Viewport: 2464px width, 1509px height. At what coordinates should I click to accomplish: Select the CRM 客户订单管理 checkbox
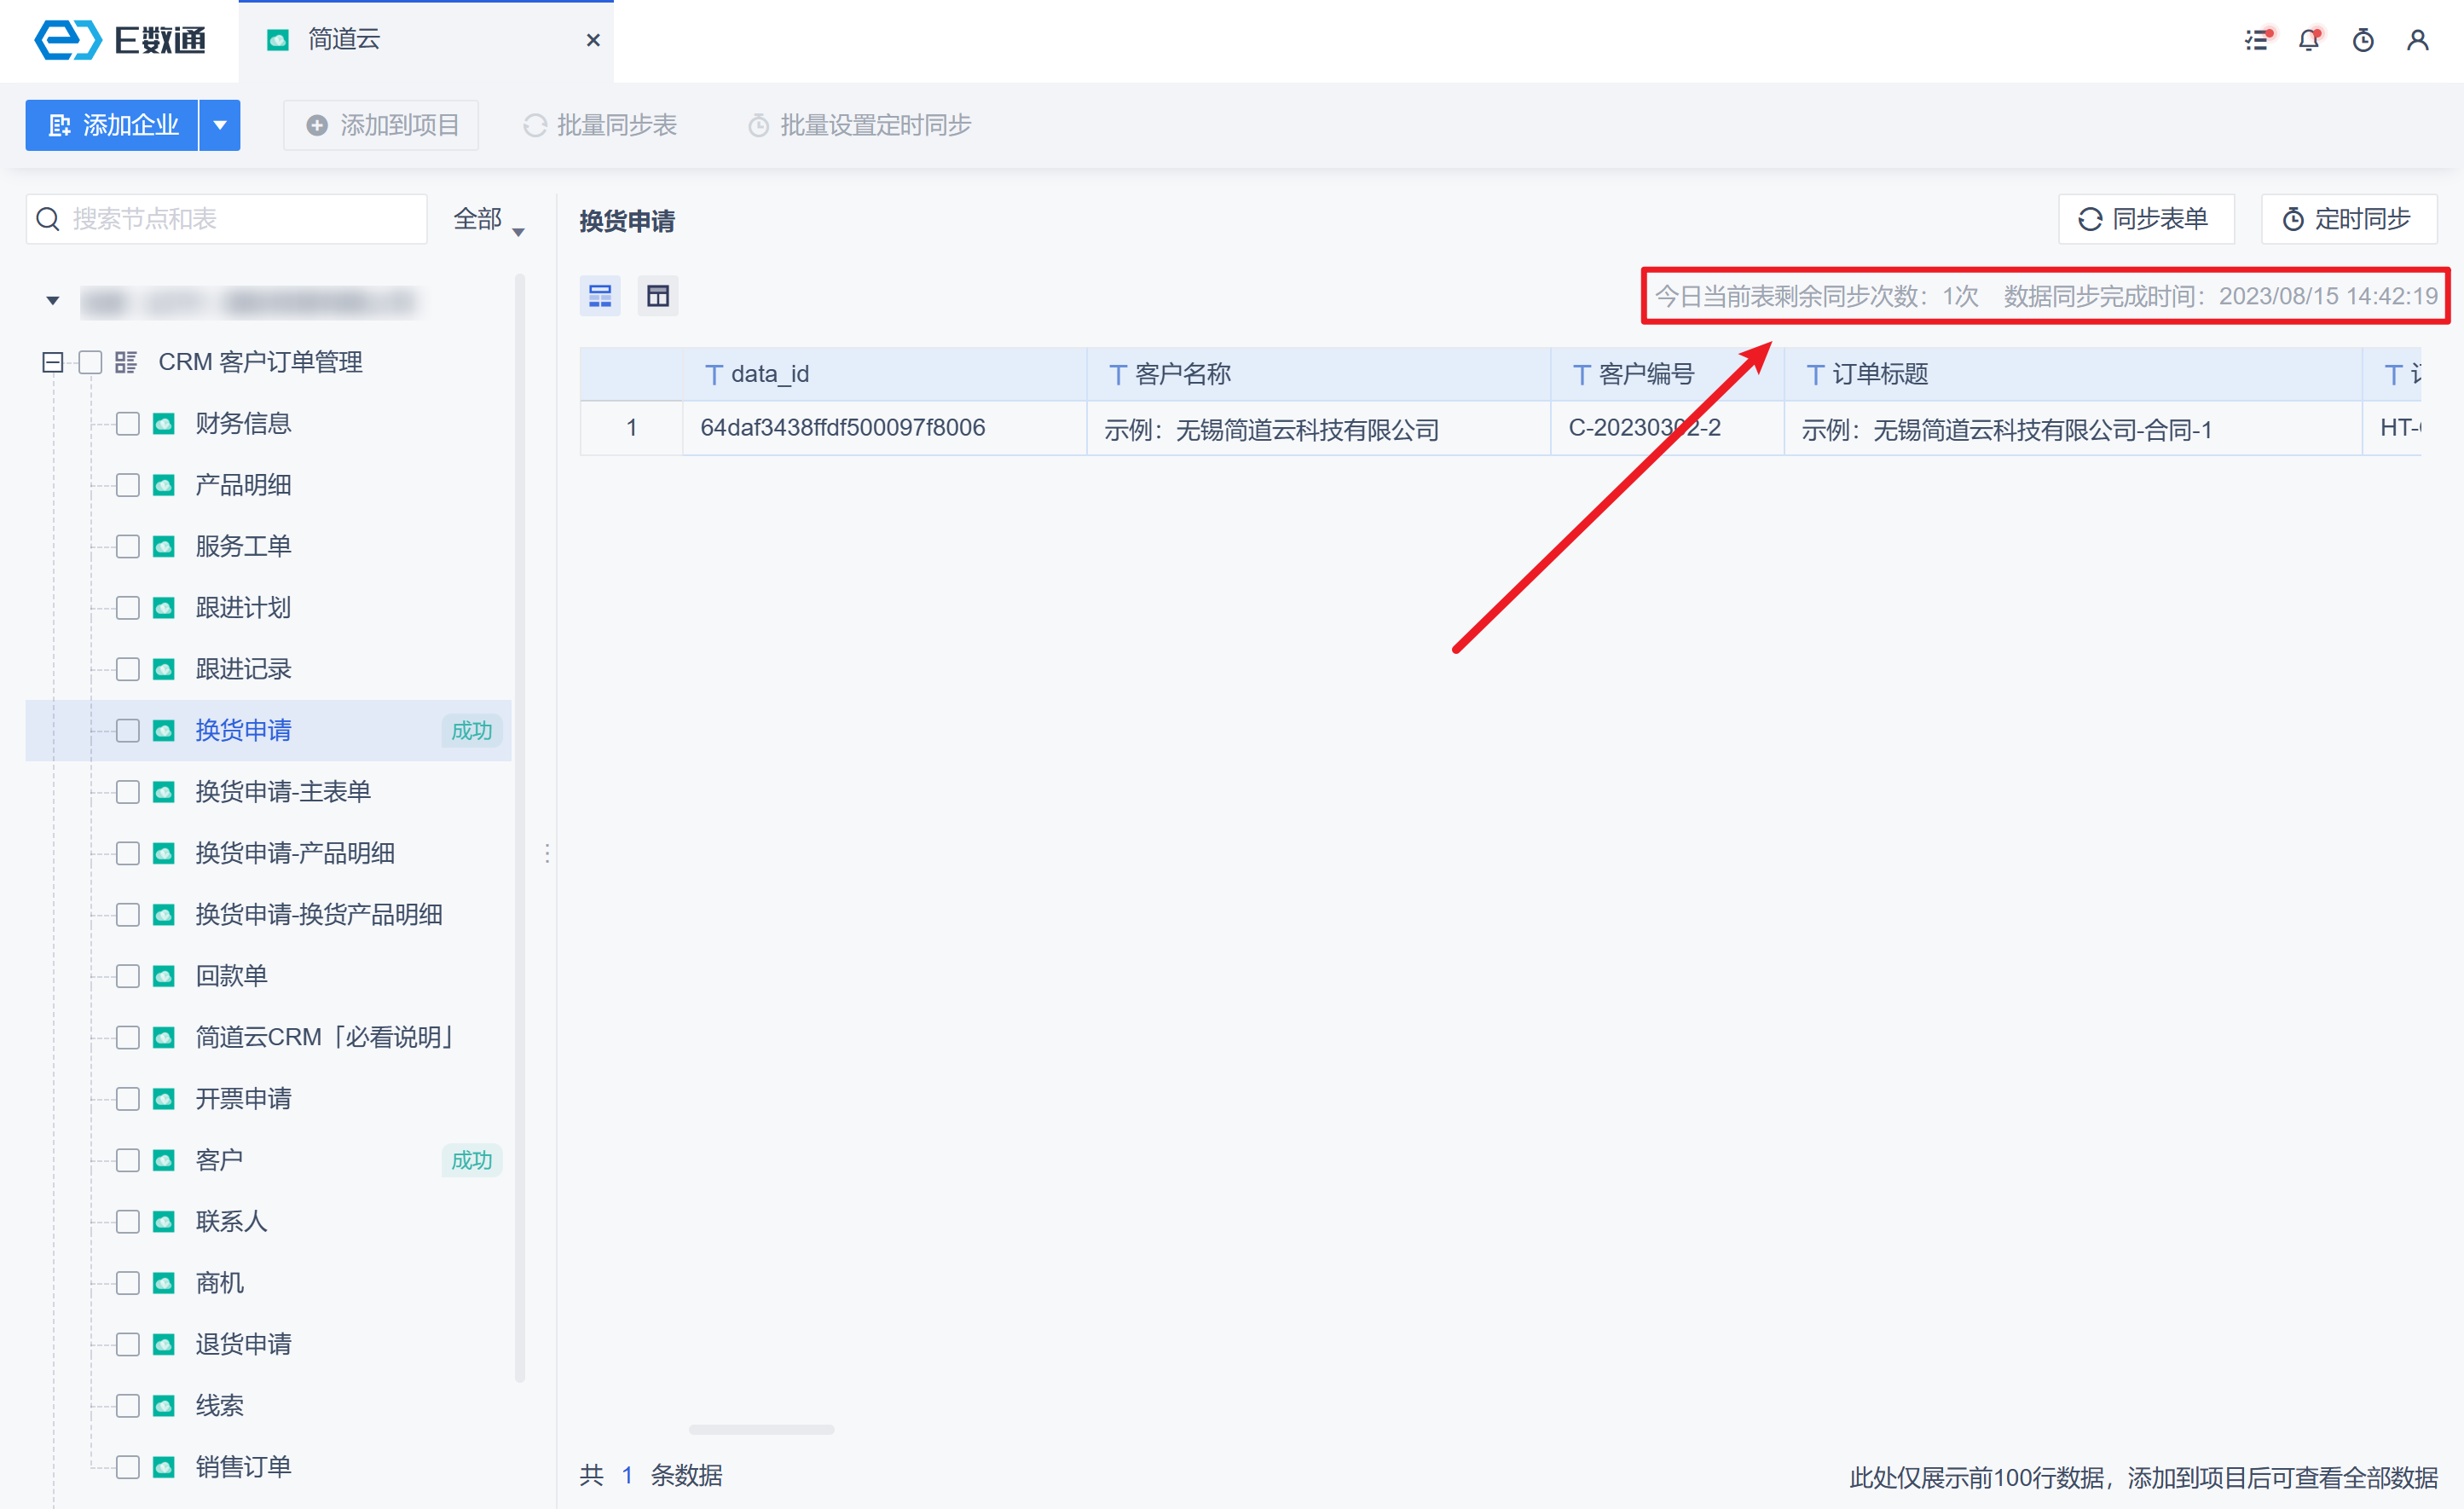[91, 362]
